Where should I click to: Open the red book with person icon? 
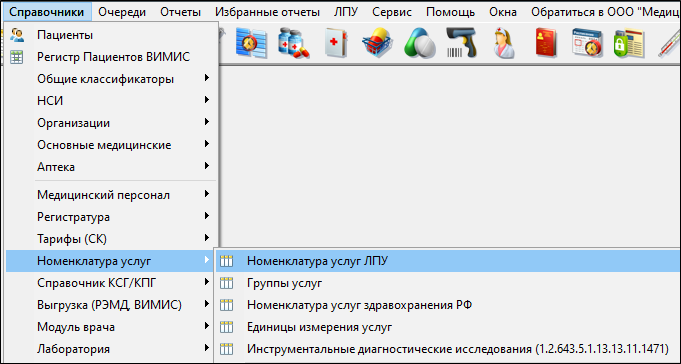coord(546,43)
